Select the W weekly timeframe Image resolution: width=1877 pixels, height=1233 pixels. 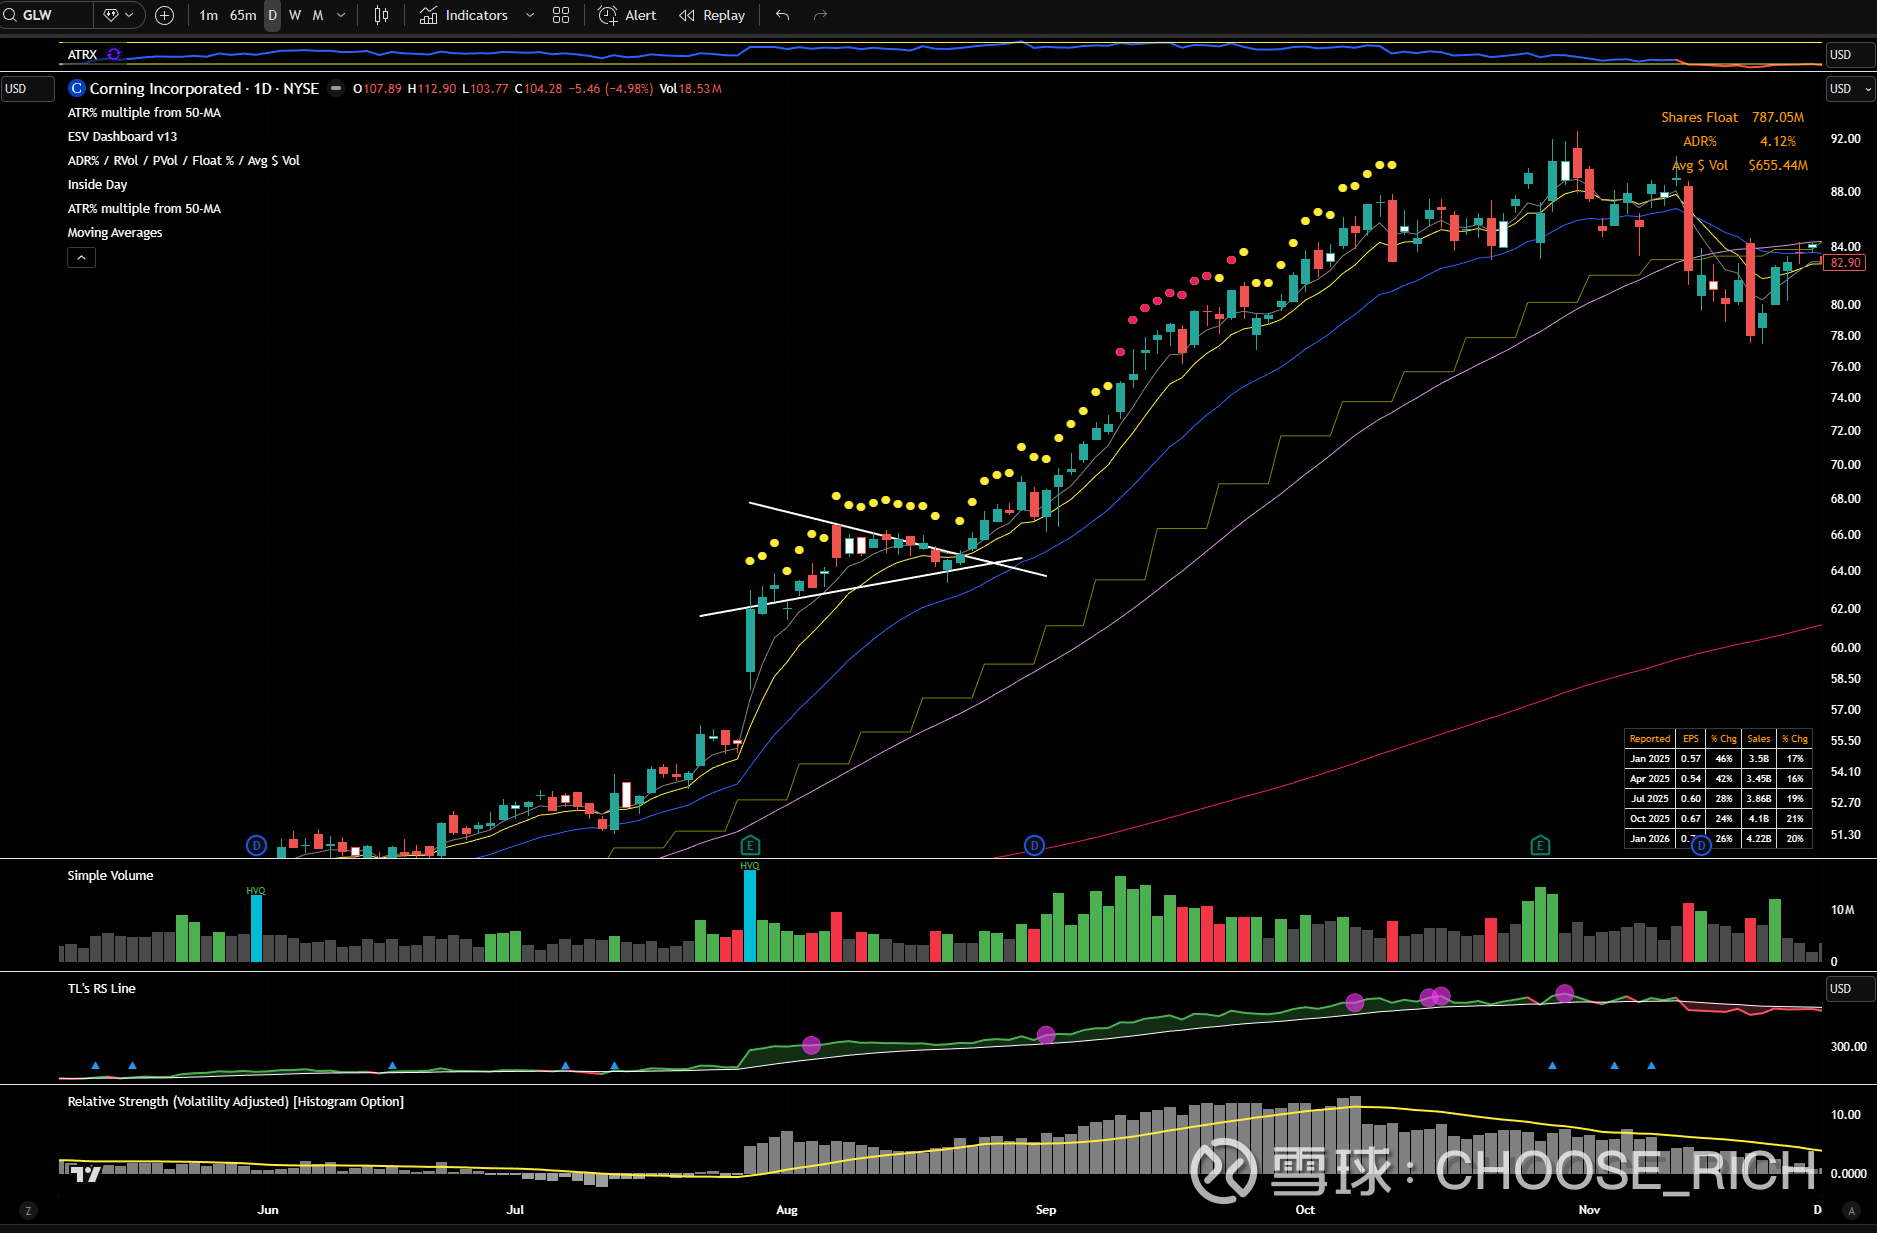[x=295, y=15]
